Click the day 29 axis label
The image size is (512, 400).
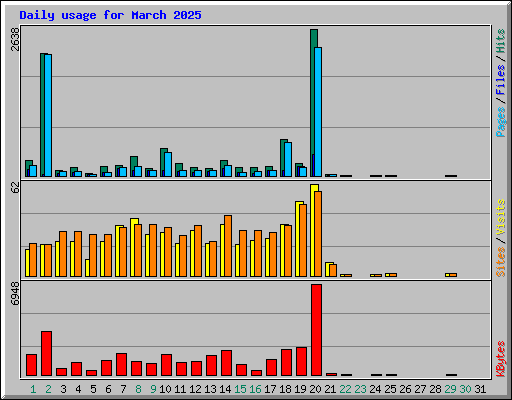point(450,389)
